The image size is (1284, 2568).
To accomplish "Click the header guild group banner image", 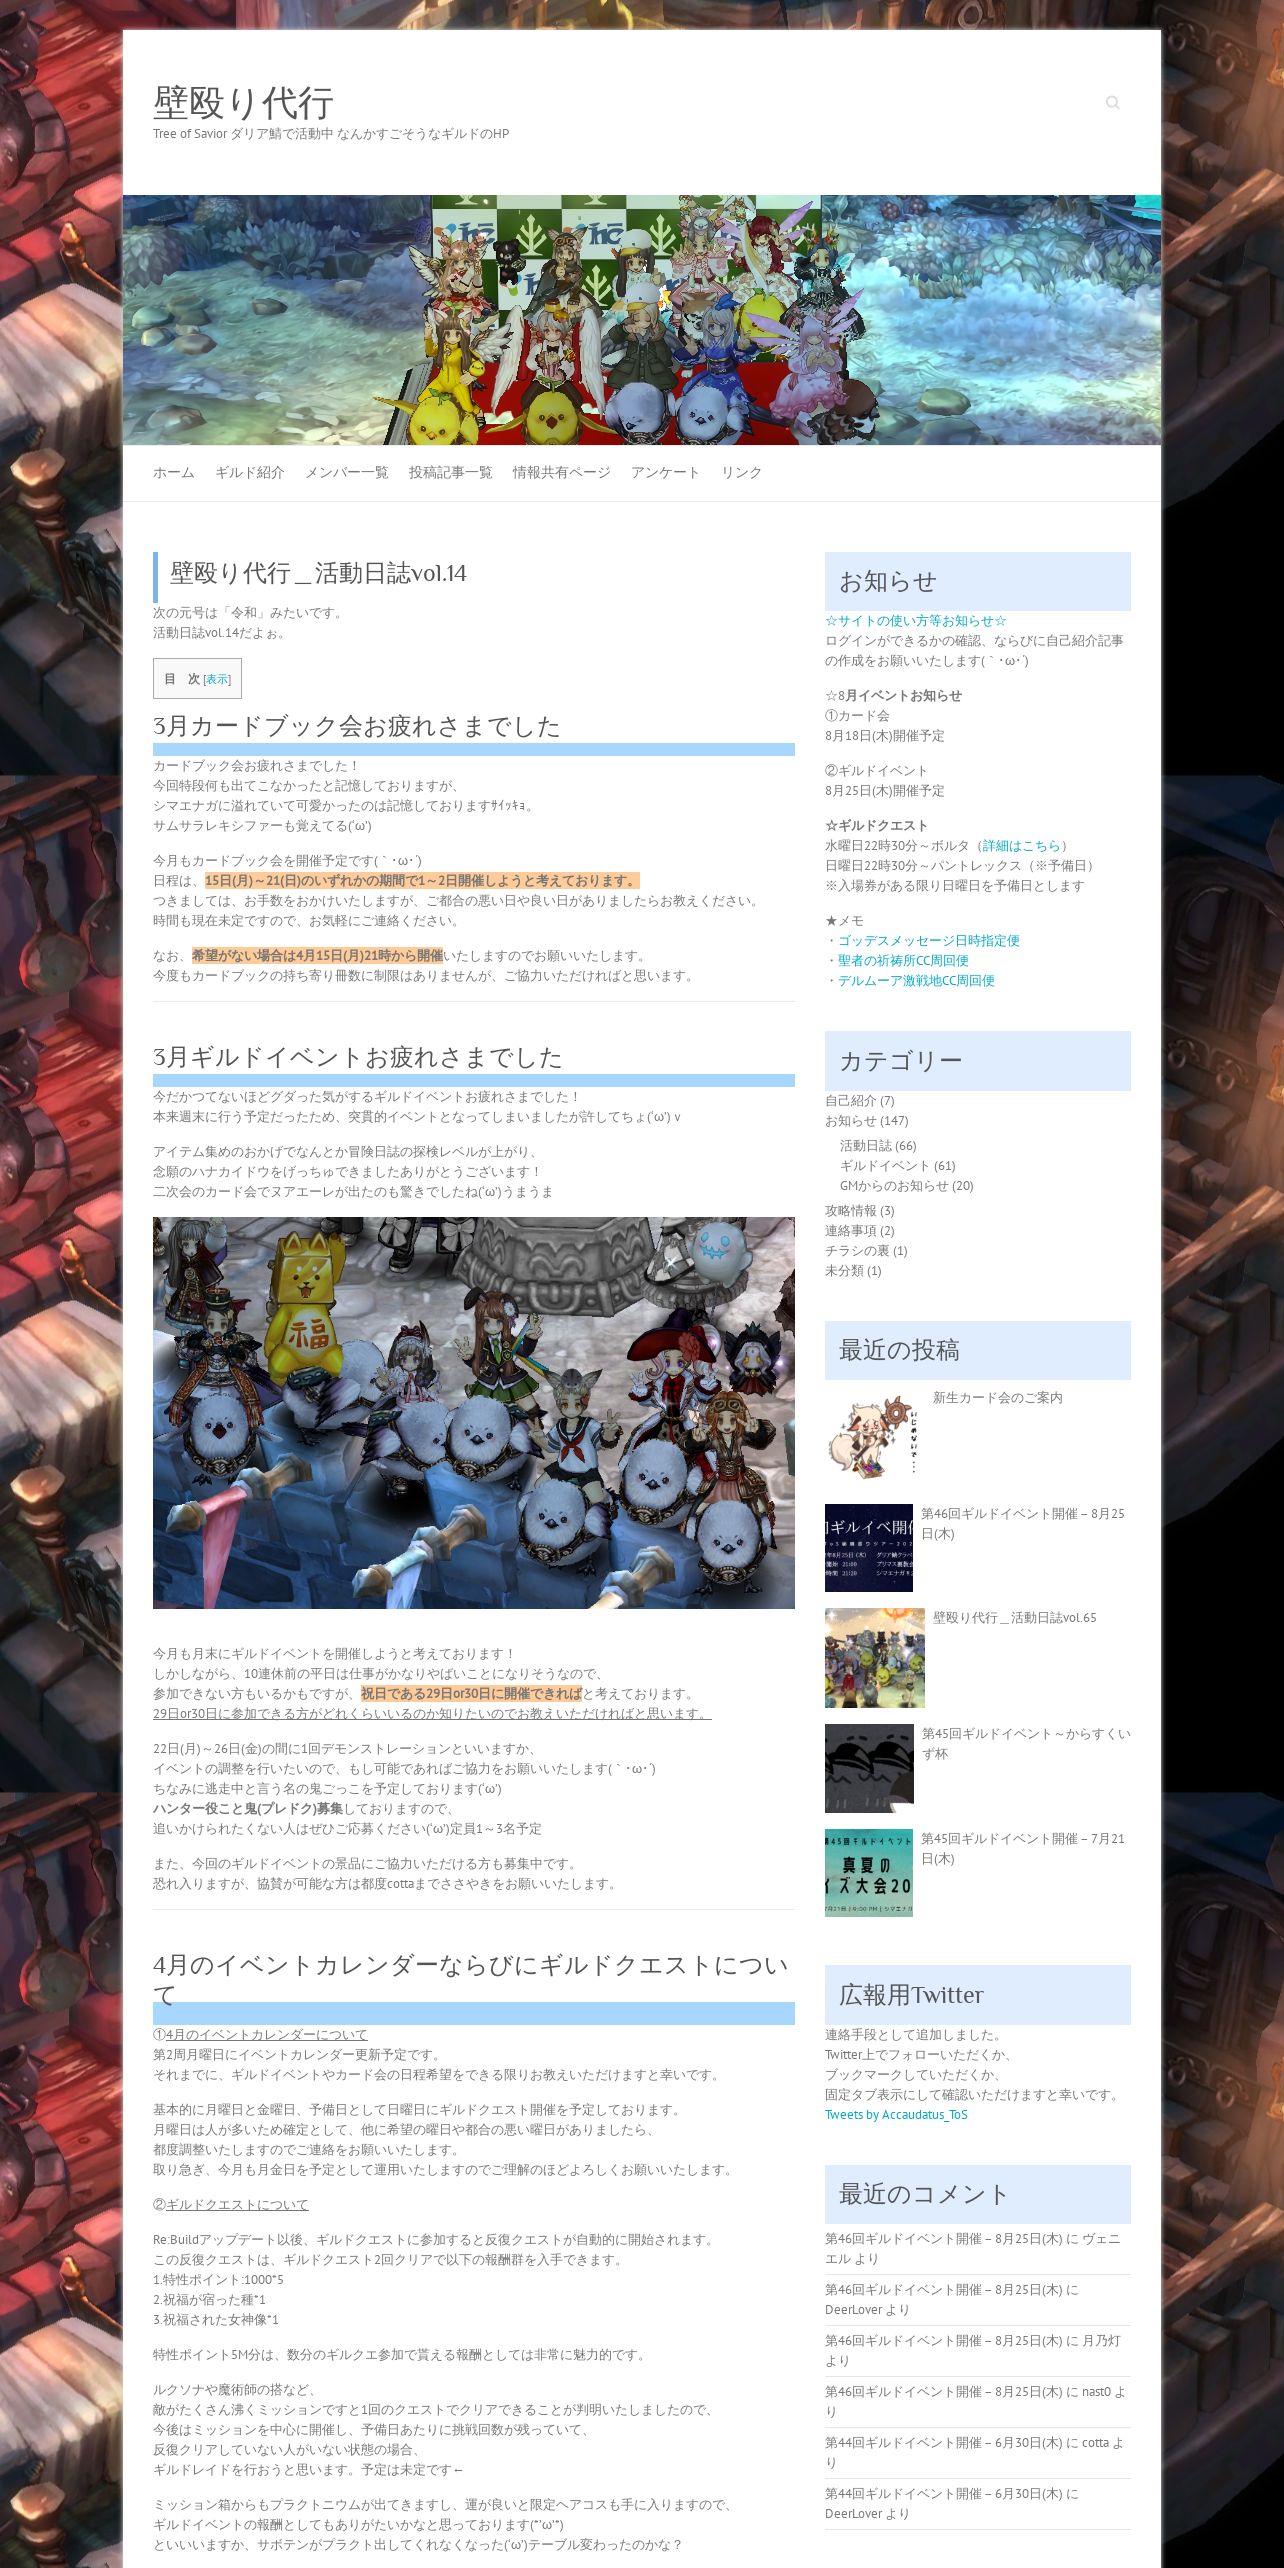I will coord(642,320).
